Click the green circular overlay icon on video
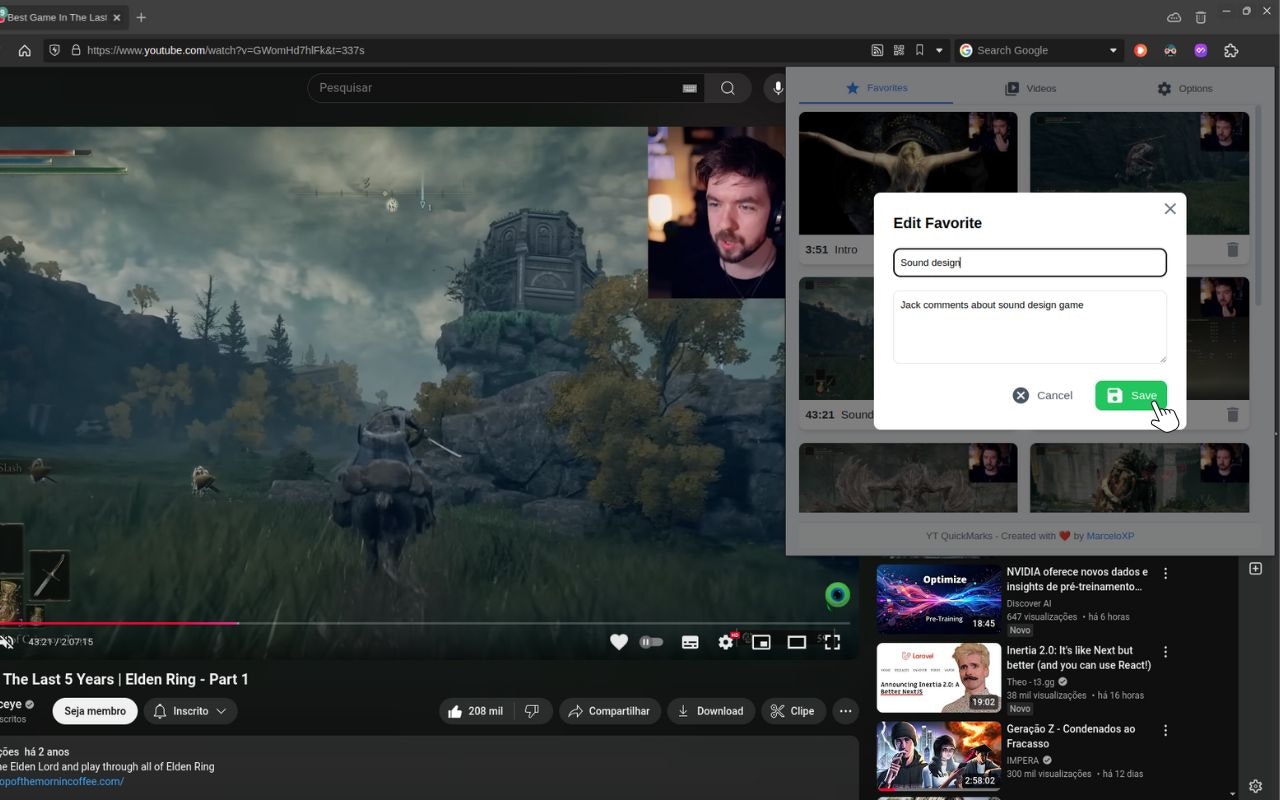 837,595
